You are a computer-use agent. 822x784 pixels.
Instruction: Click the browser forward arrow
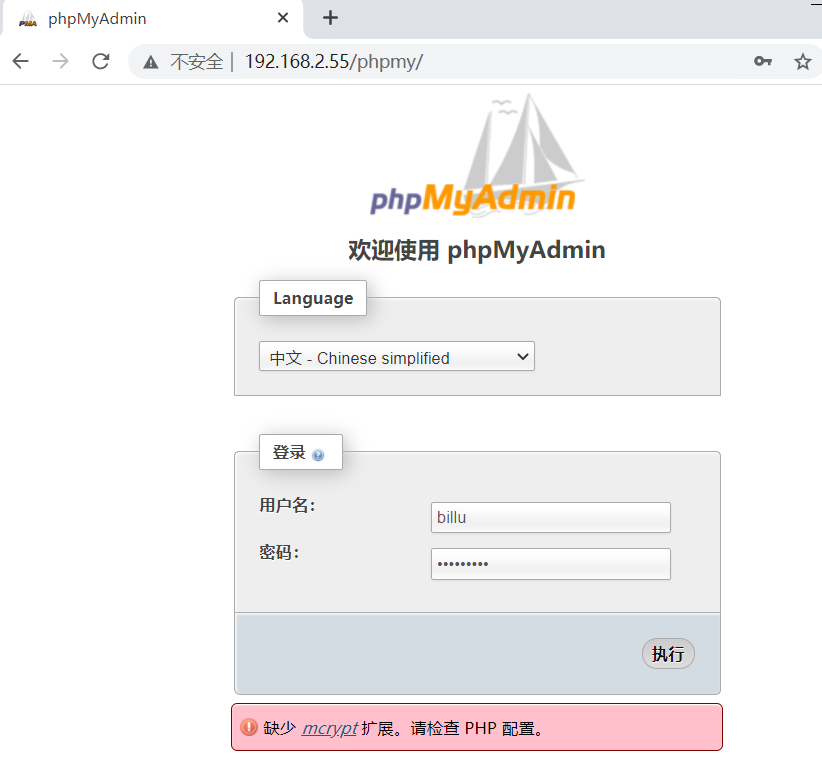(60, 61)
